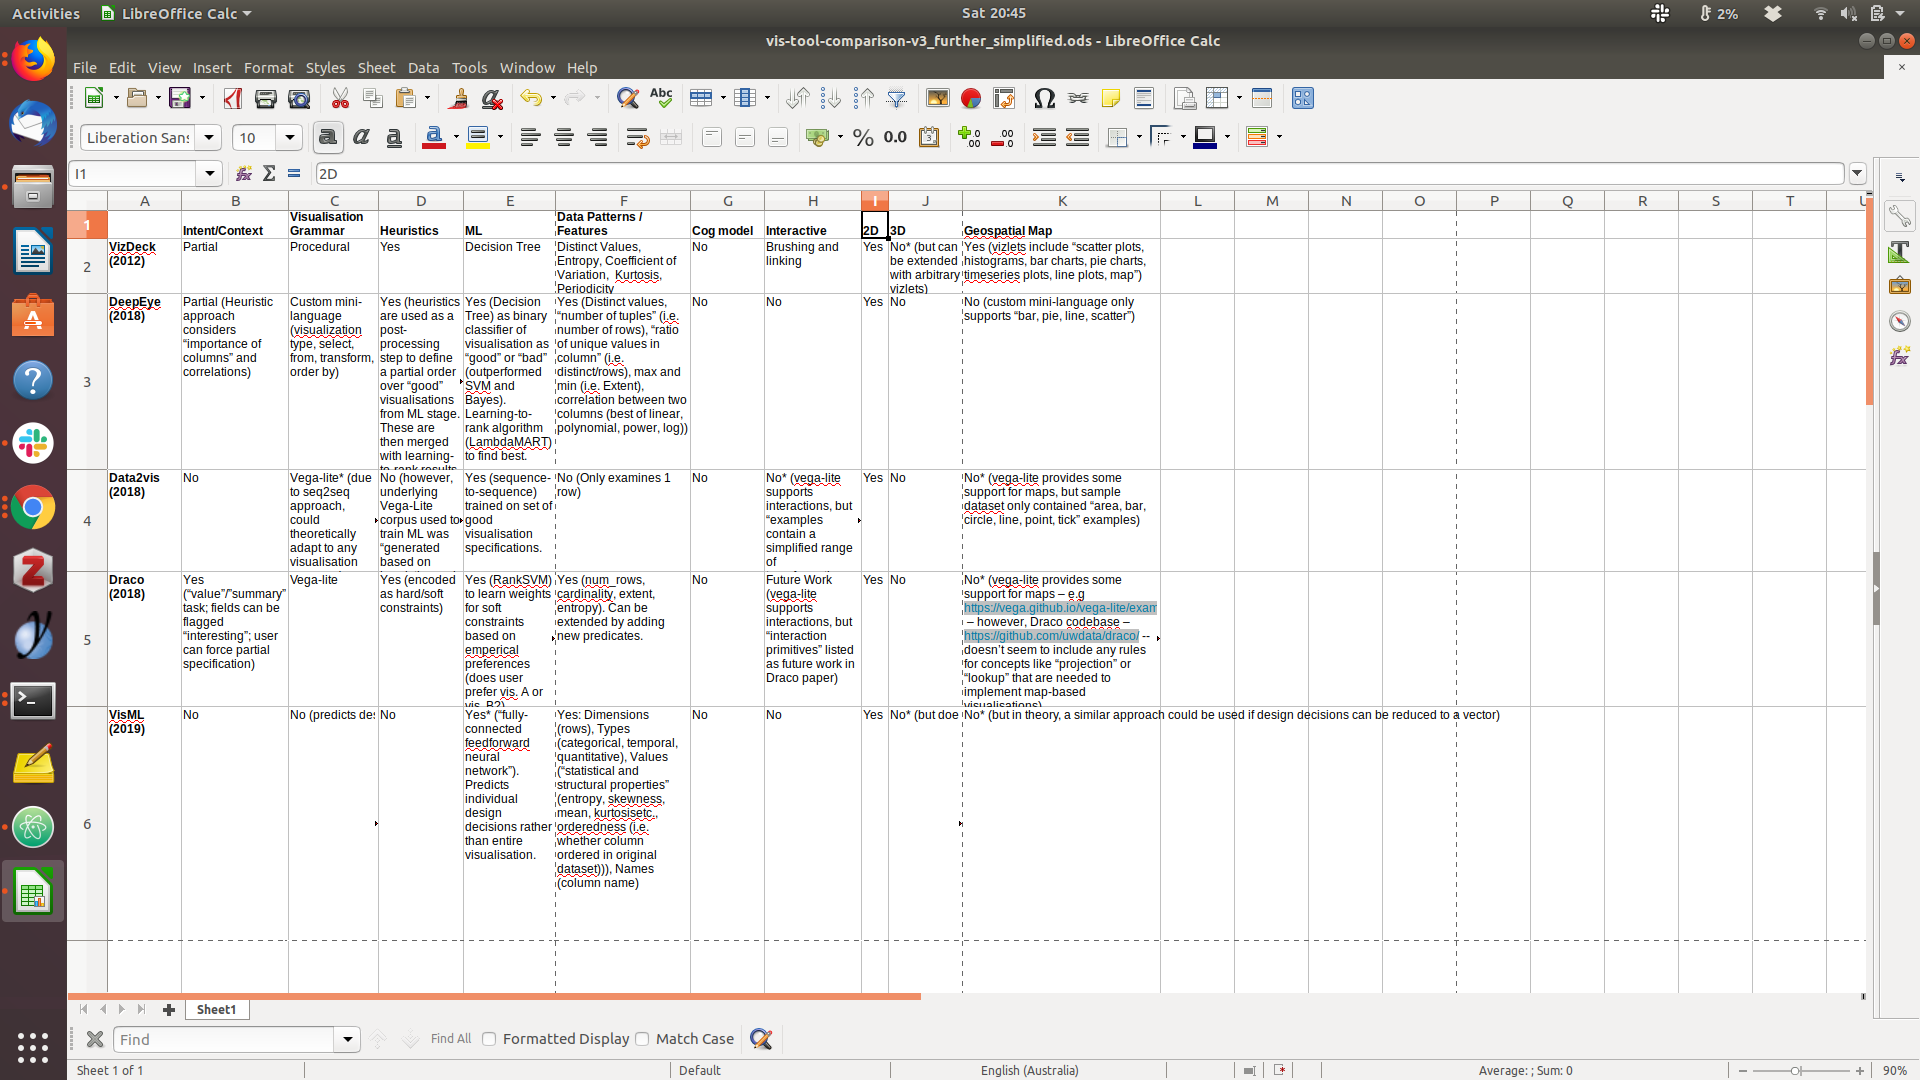Open the Name Box dropdown arrow
The image size is (1920, 1080).
[209, 174]
